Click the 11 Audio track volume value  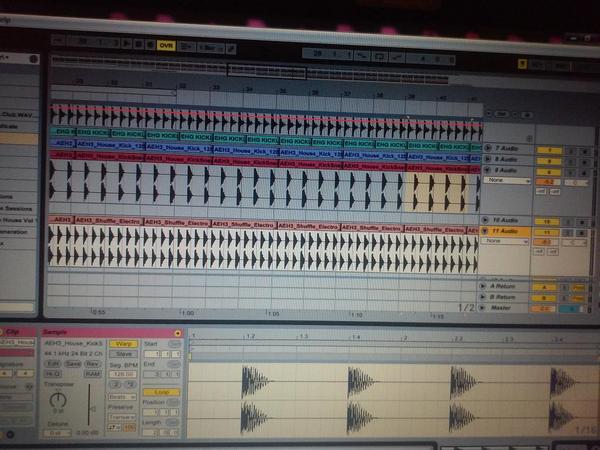point(546,243)
